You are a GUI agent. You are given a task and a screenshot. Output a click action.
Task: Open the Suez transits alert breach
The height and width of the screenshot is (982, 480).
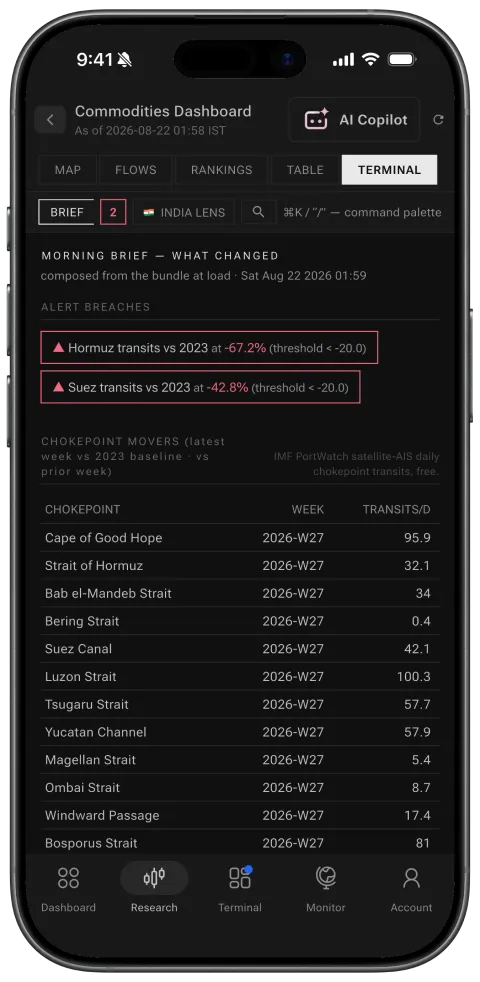pyautogui.click(x=201, y=387)
